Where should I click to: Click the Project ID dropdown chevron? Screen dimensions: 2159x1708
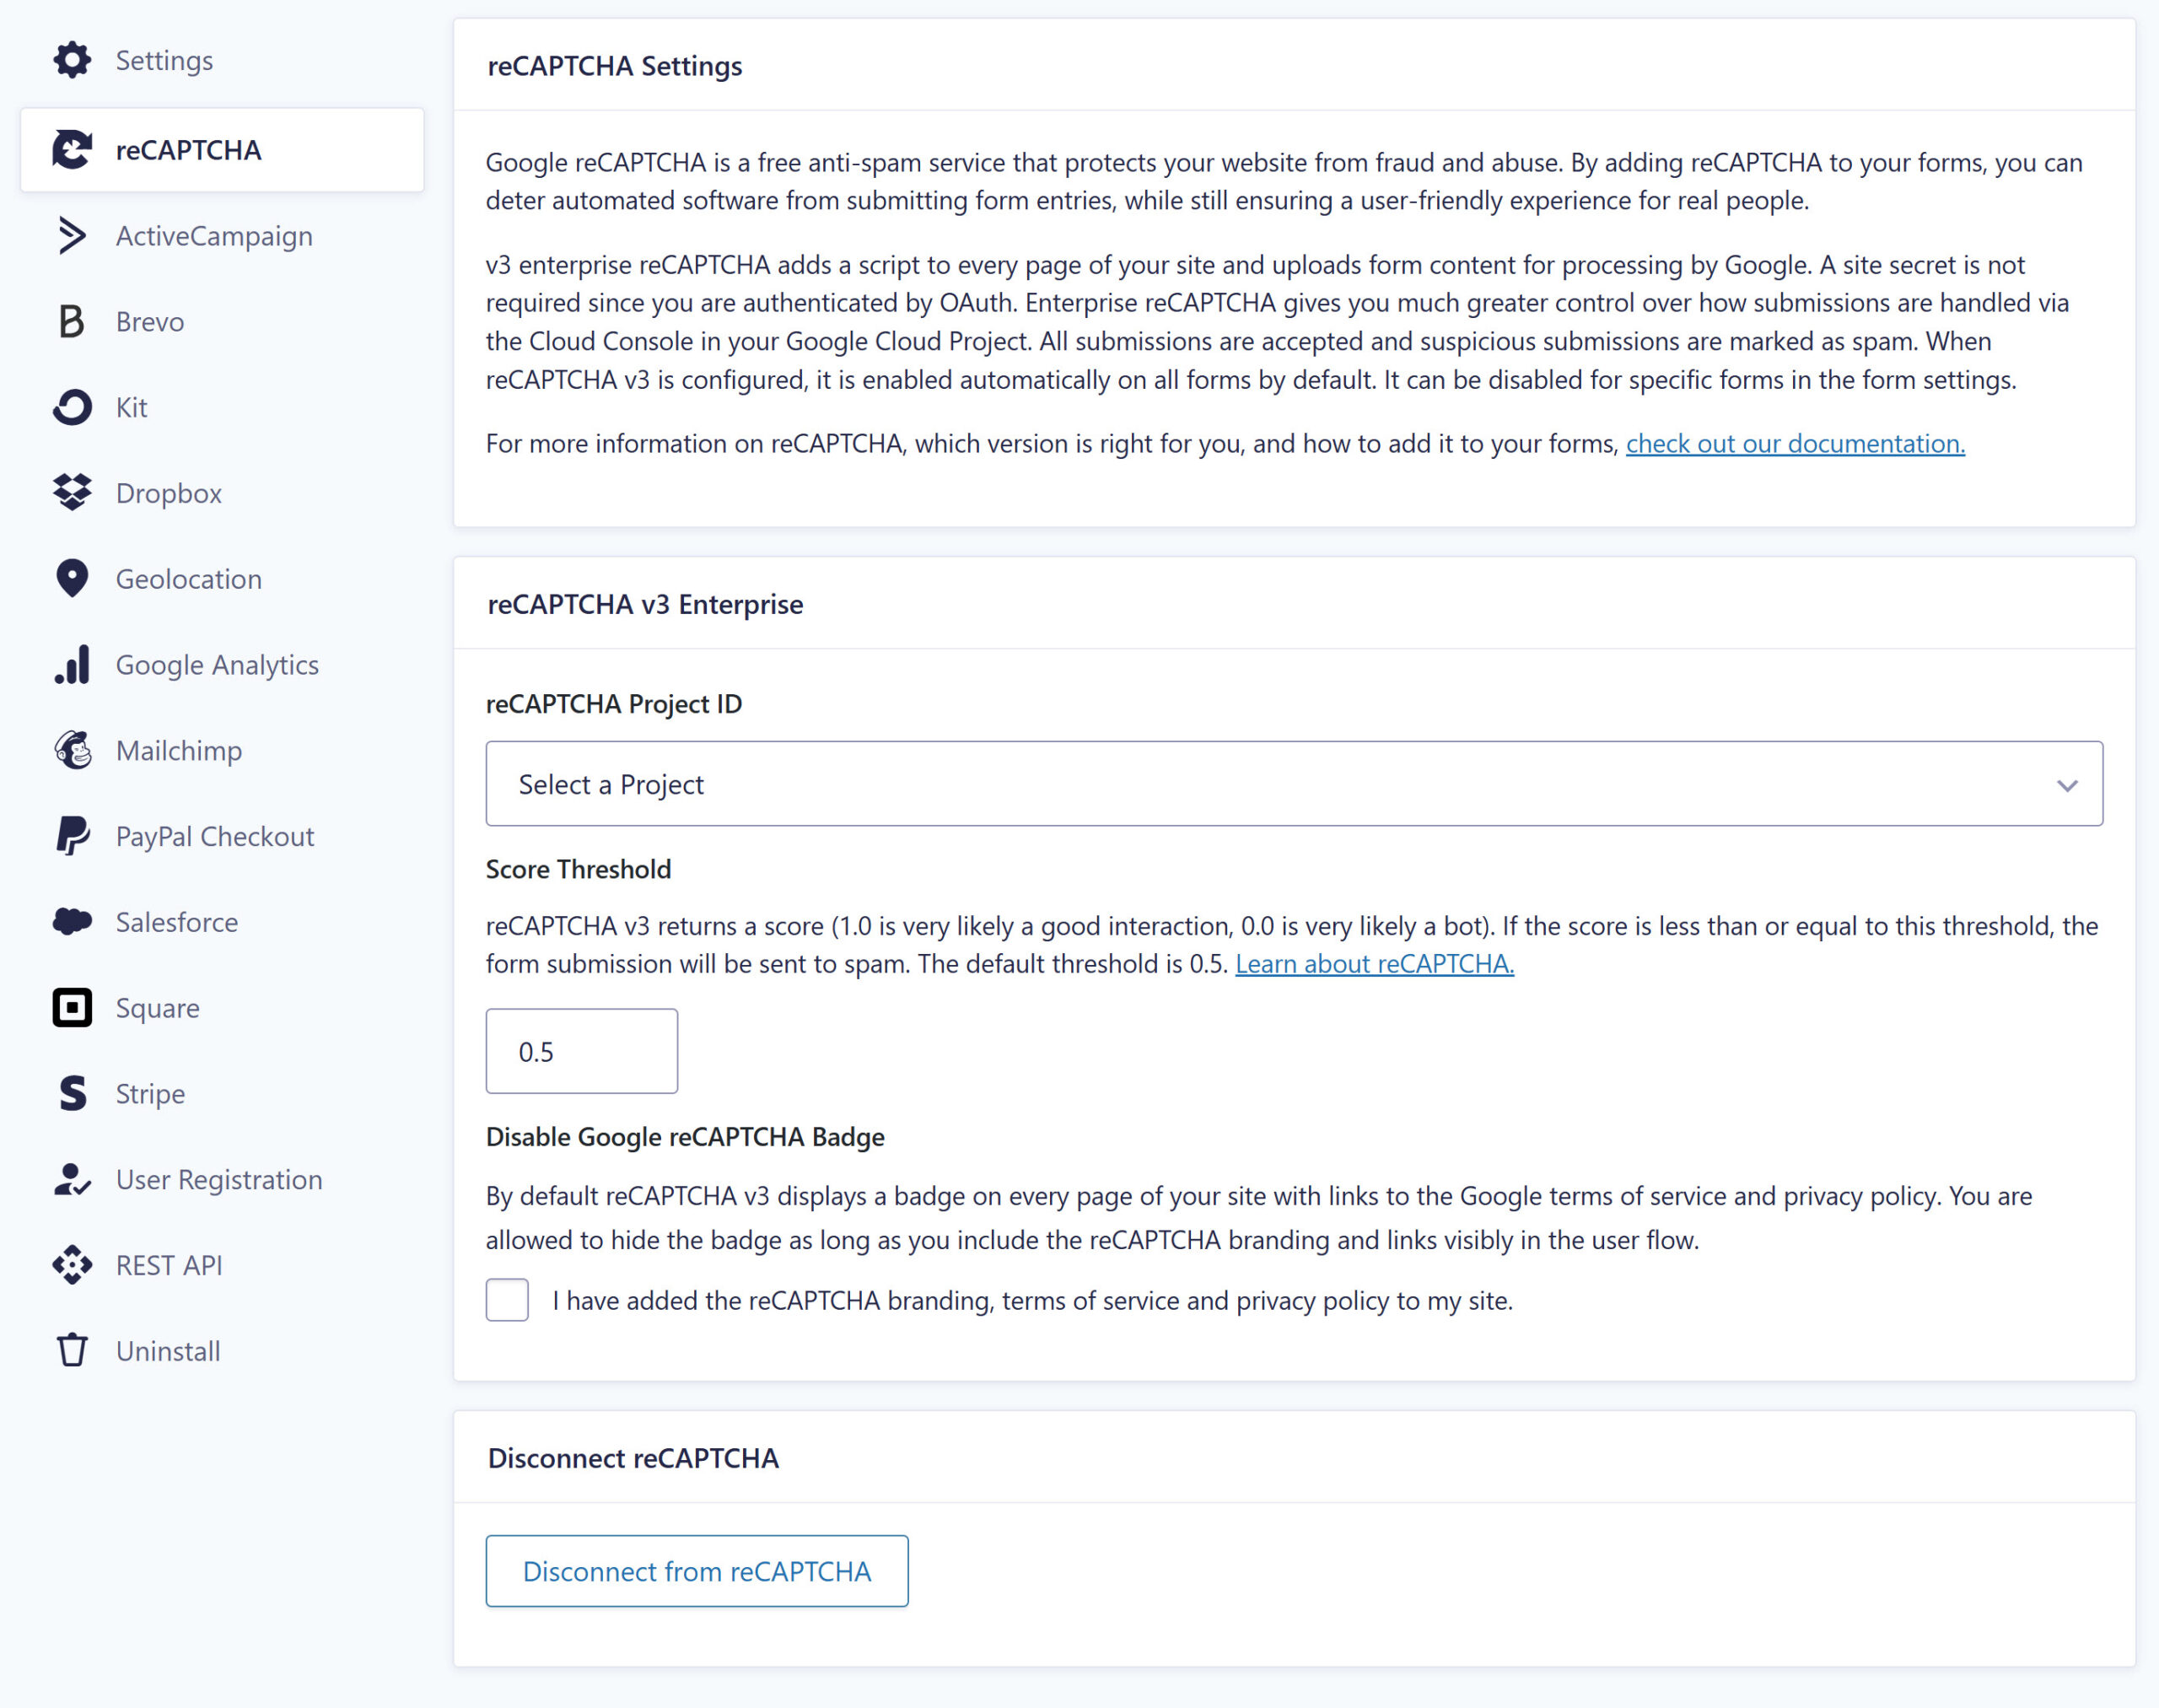tap(2067, 786)
